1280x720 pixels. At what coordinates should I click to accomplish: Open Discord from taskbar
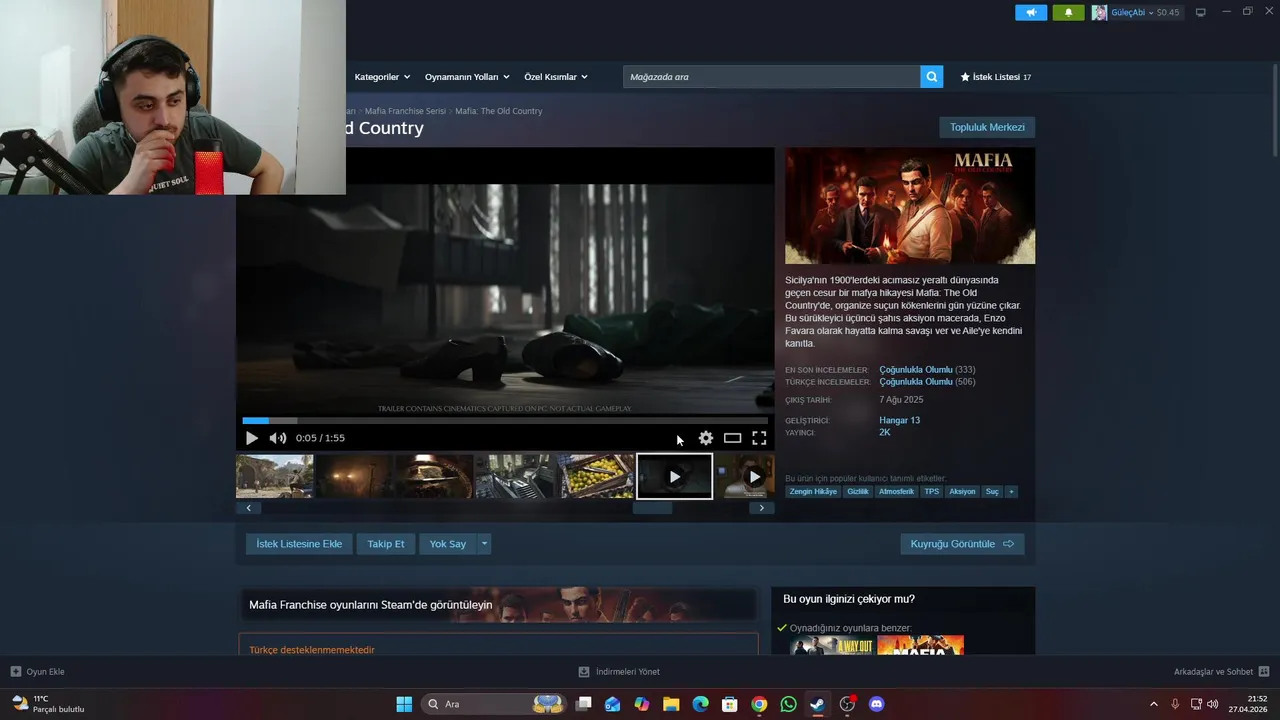(877, 704)
